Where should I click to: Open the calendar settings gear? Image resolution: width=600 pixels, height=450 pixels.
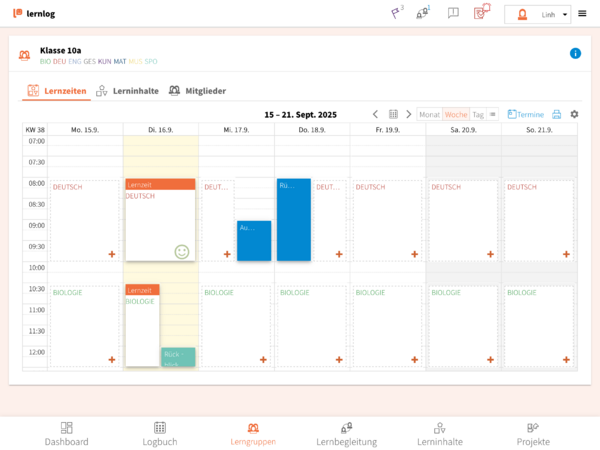point(574,114)
